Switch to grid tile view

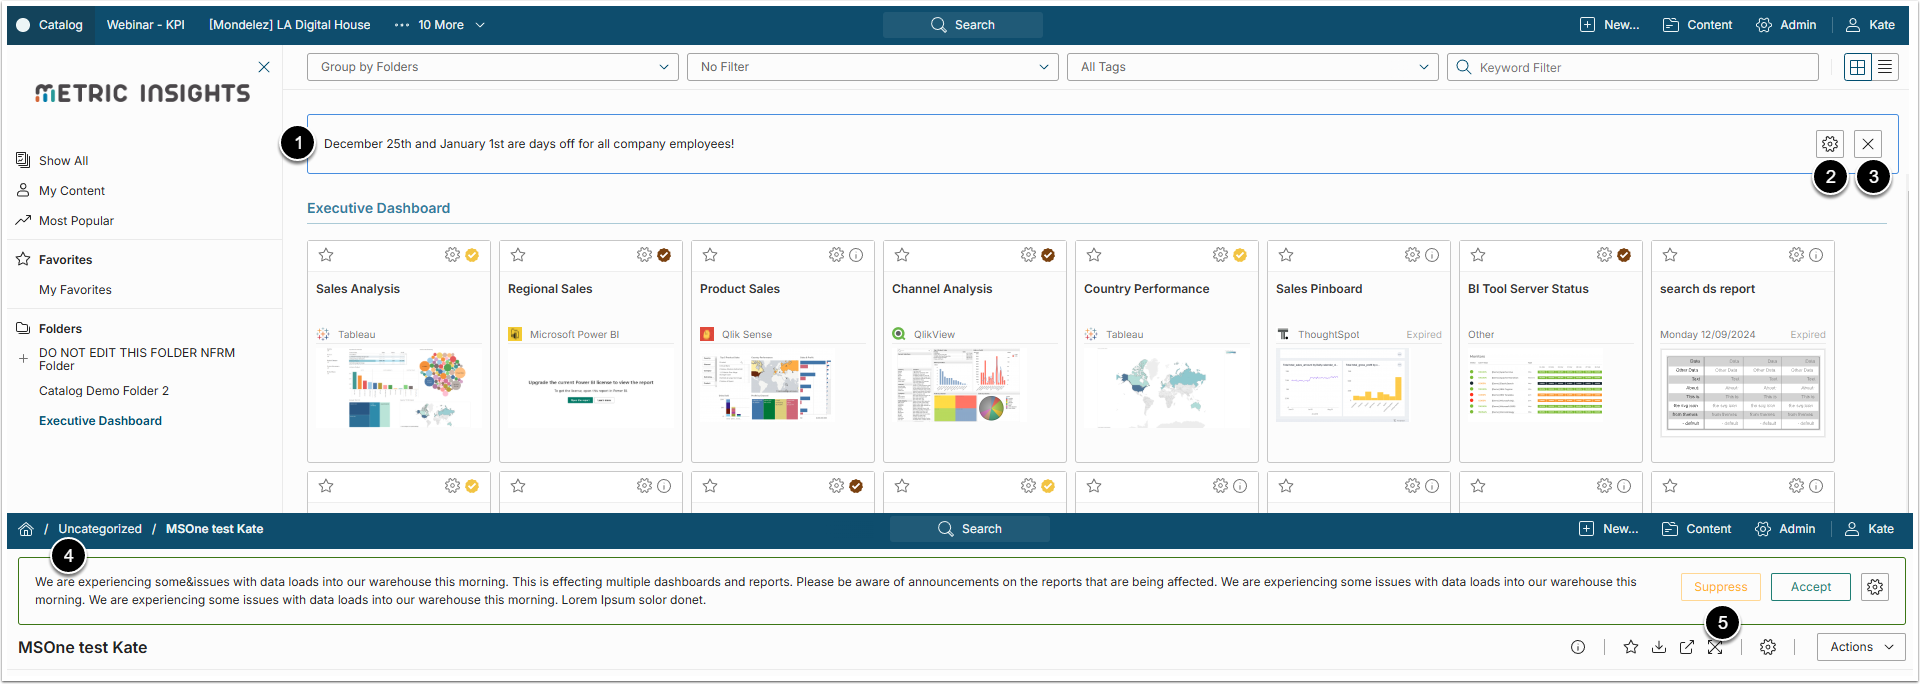(1858, 67)
